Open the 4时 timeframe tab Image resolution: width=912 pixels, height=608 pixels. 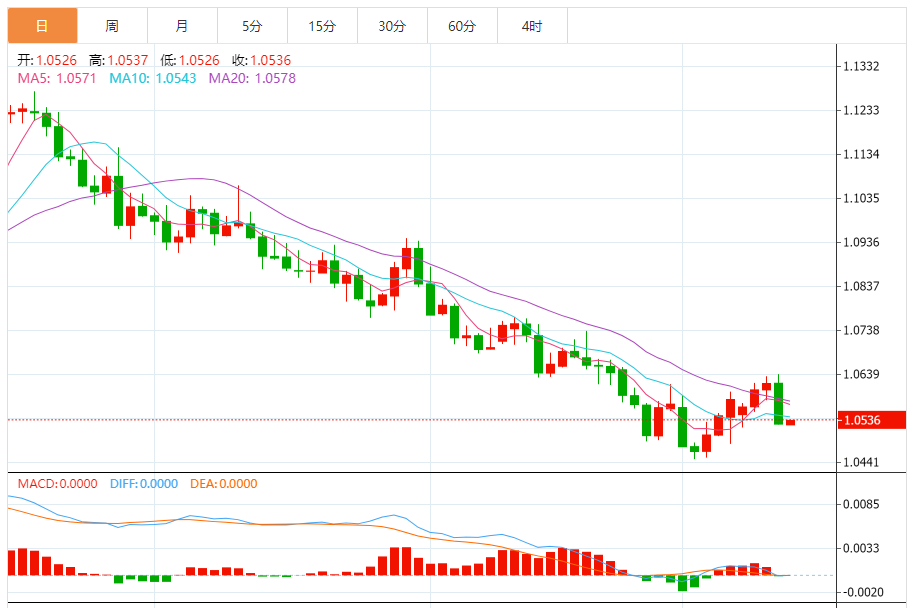(x=532, y=26)
